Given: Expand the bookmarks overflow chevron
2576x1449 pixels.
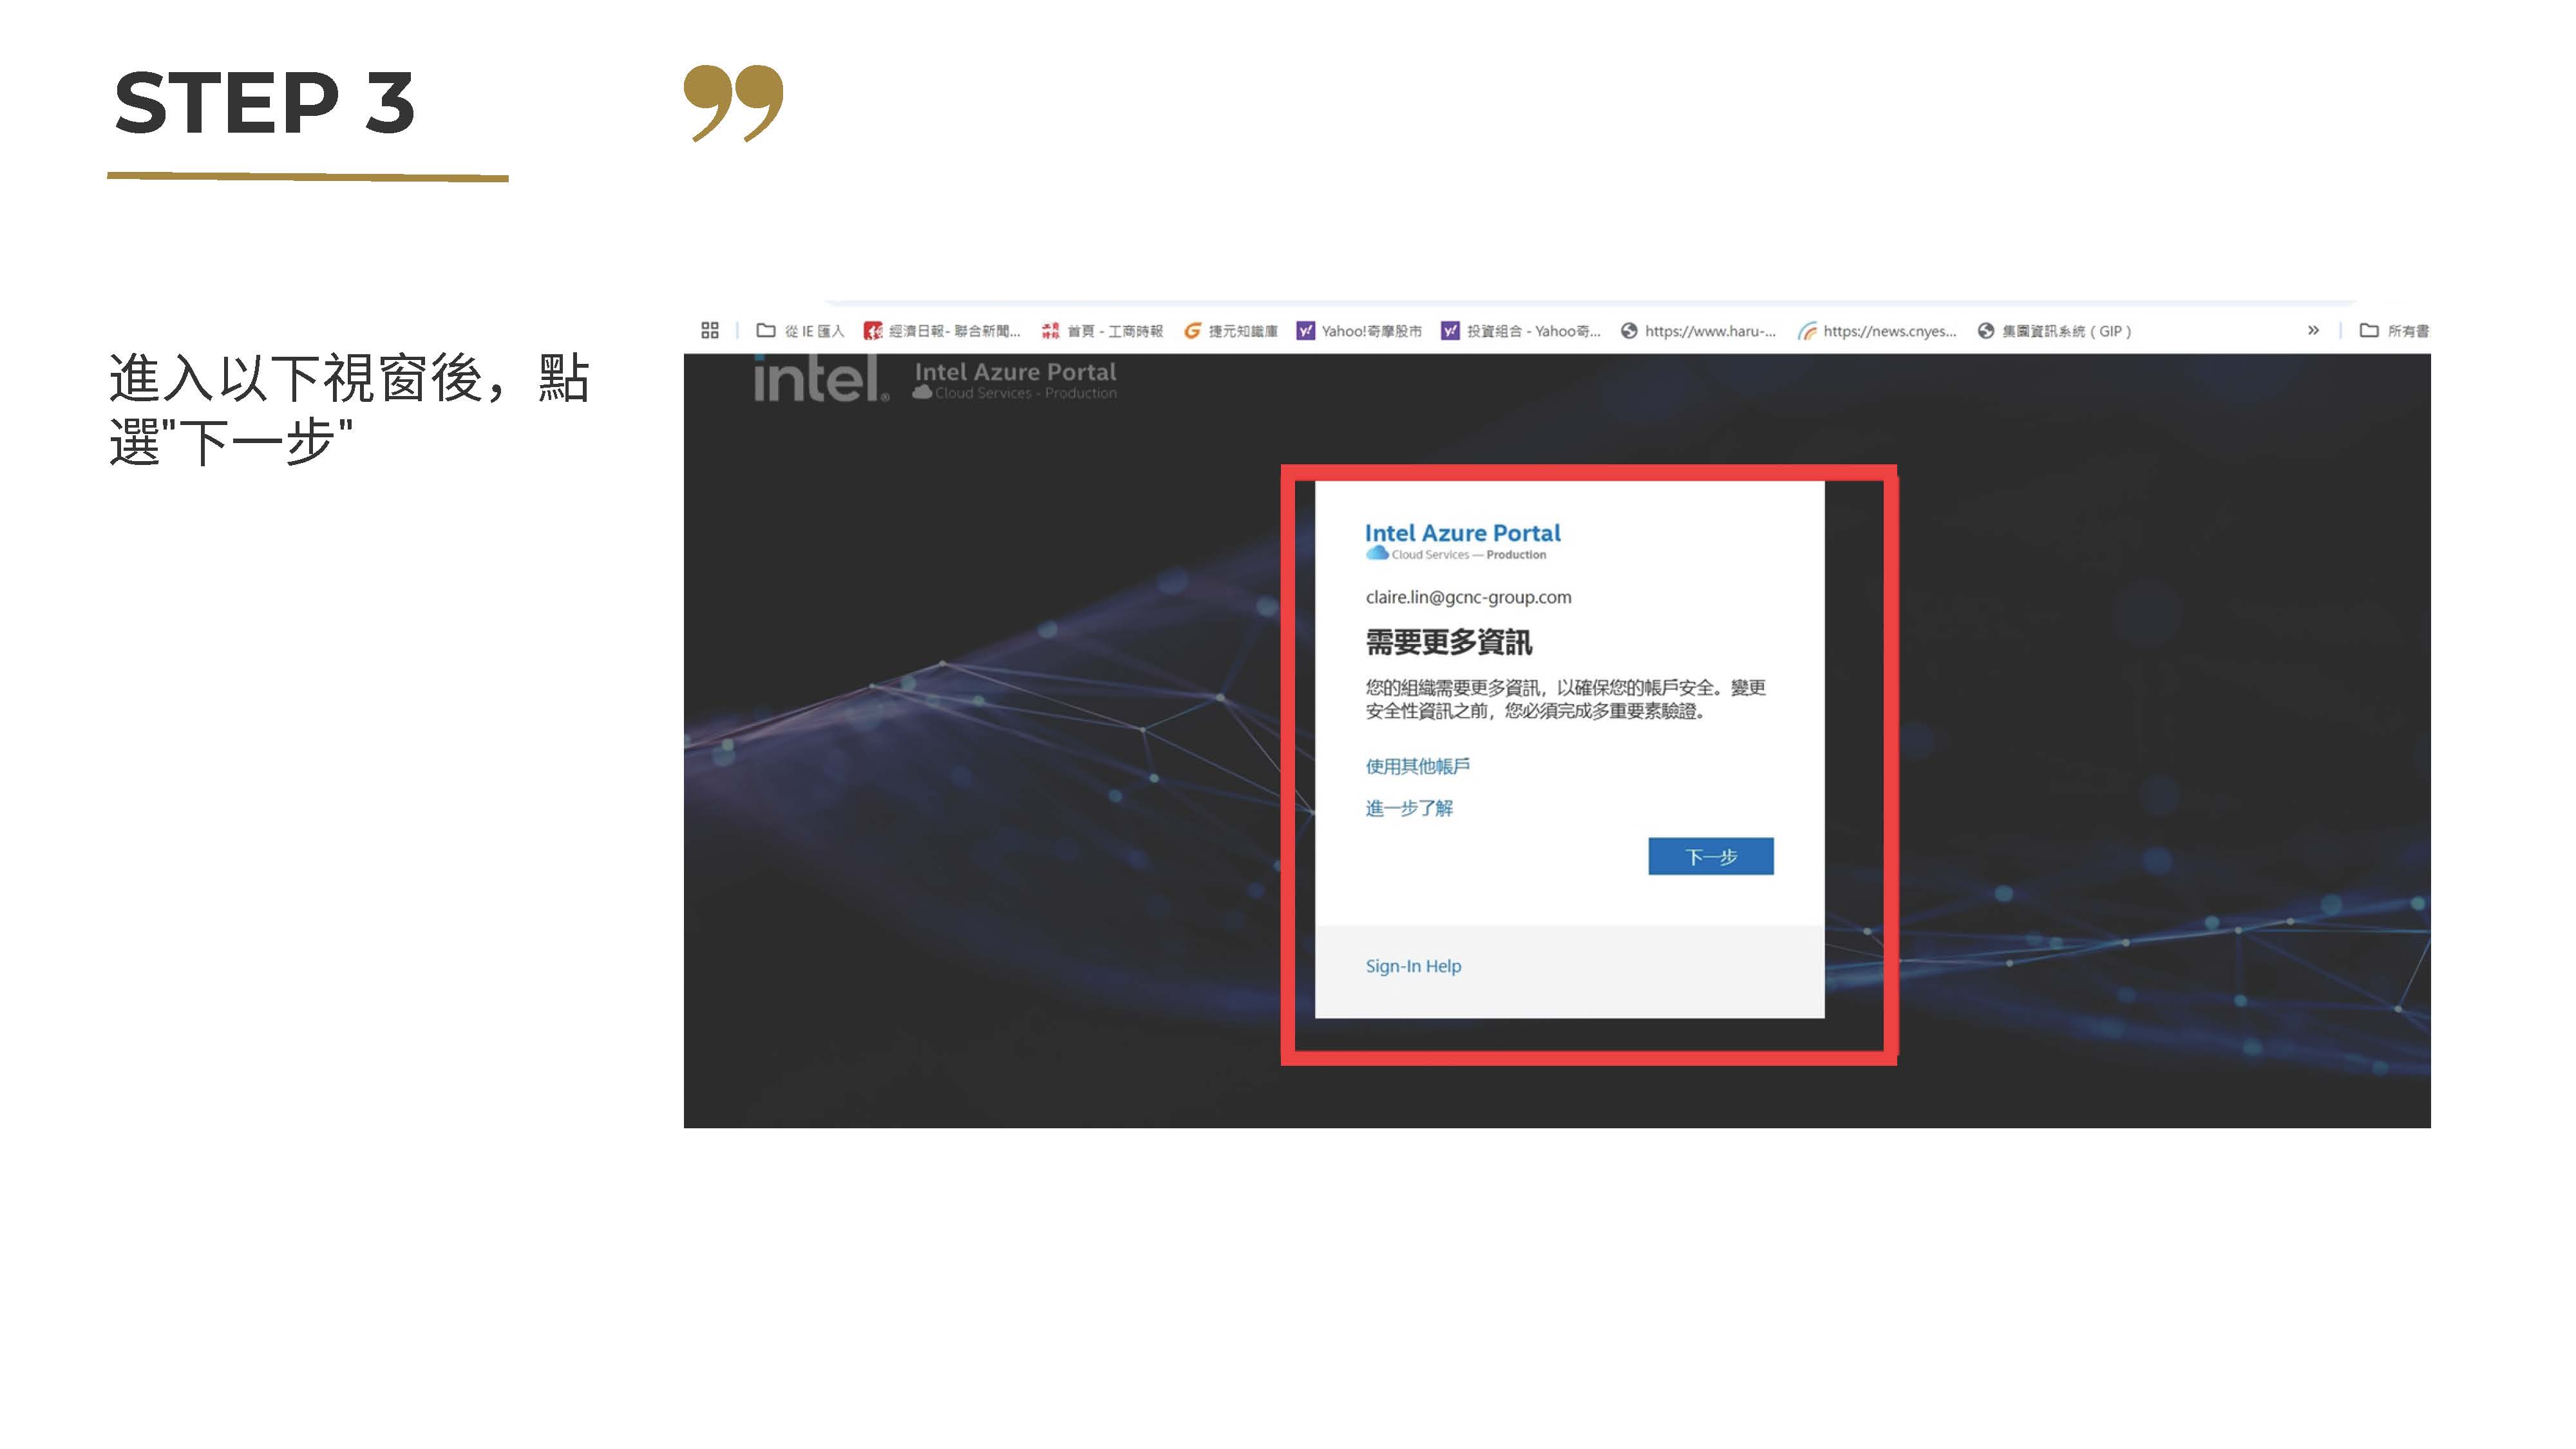Looking at the screenshot, I should point(2313,330).
